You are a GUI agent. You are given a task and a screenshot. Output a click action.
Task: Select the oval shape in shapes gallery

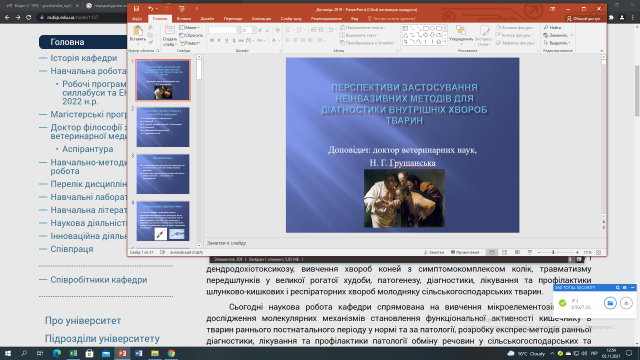432,29
